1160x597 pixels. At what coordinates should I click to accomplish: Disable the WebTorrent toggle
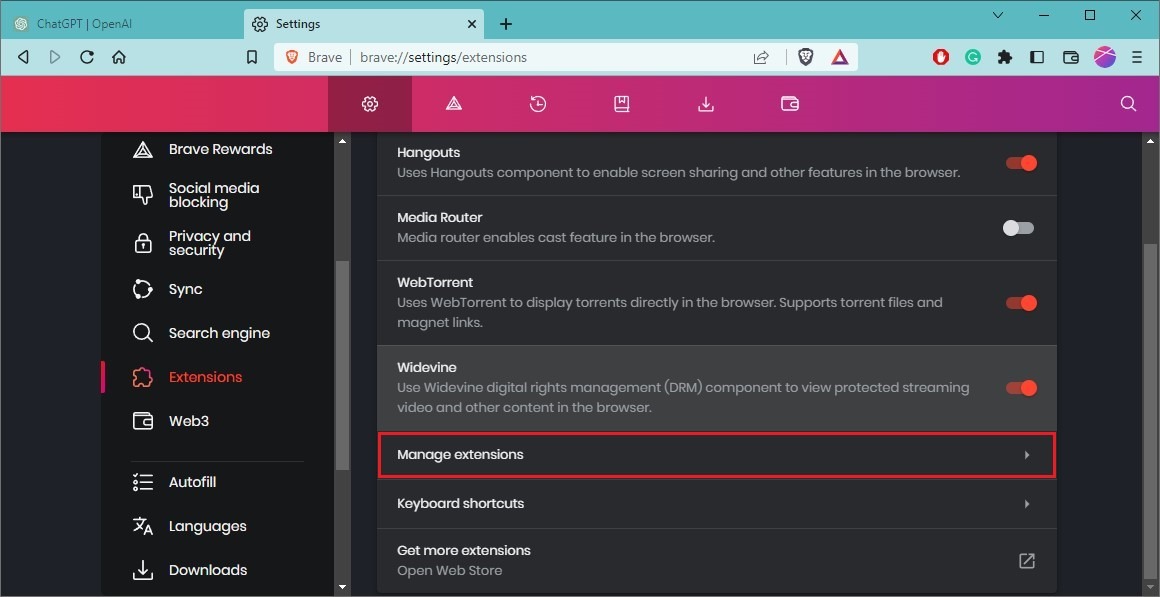click(1021, 302)
